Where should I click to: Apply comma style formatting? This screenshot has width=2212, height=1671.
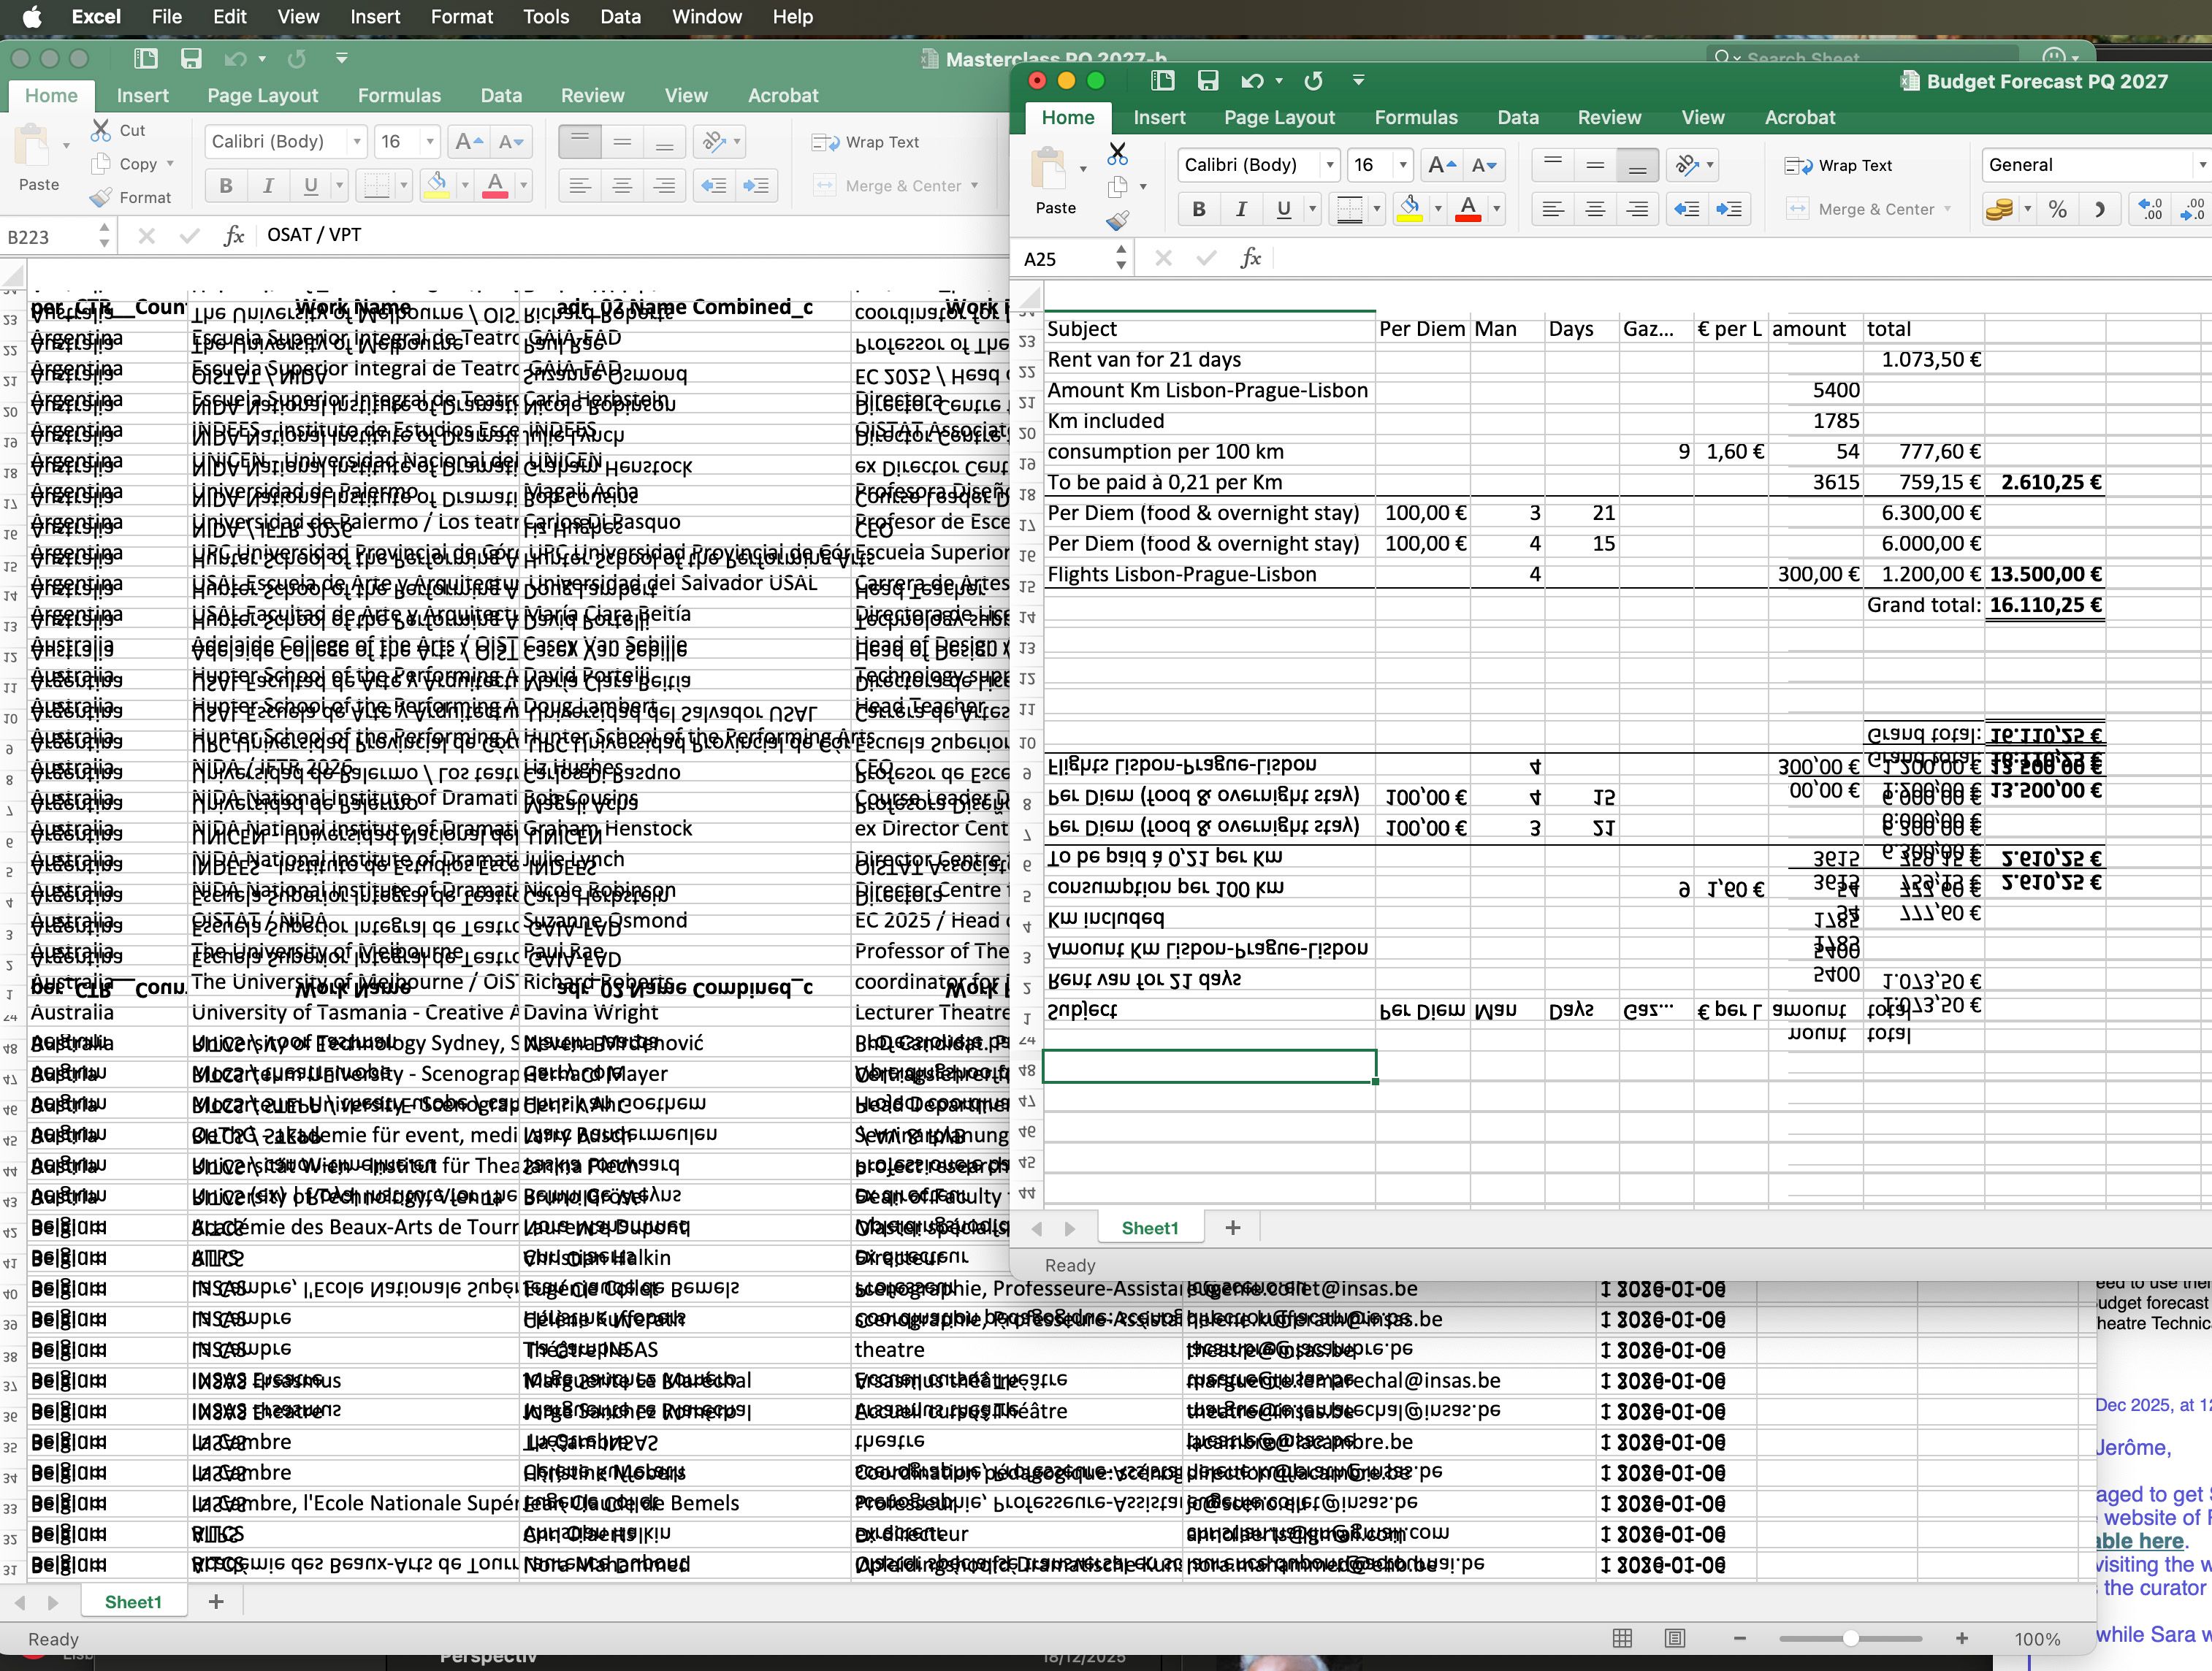[x=2101, y=210]
